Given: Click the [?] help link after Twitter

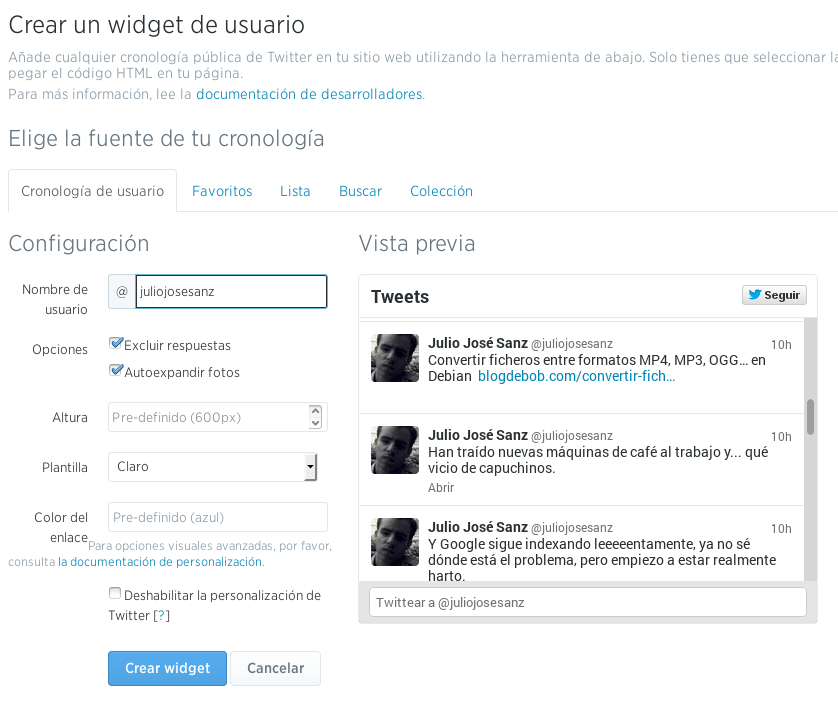Looking at the screenshot, I should click(x=161, y=616).
